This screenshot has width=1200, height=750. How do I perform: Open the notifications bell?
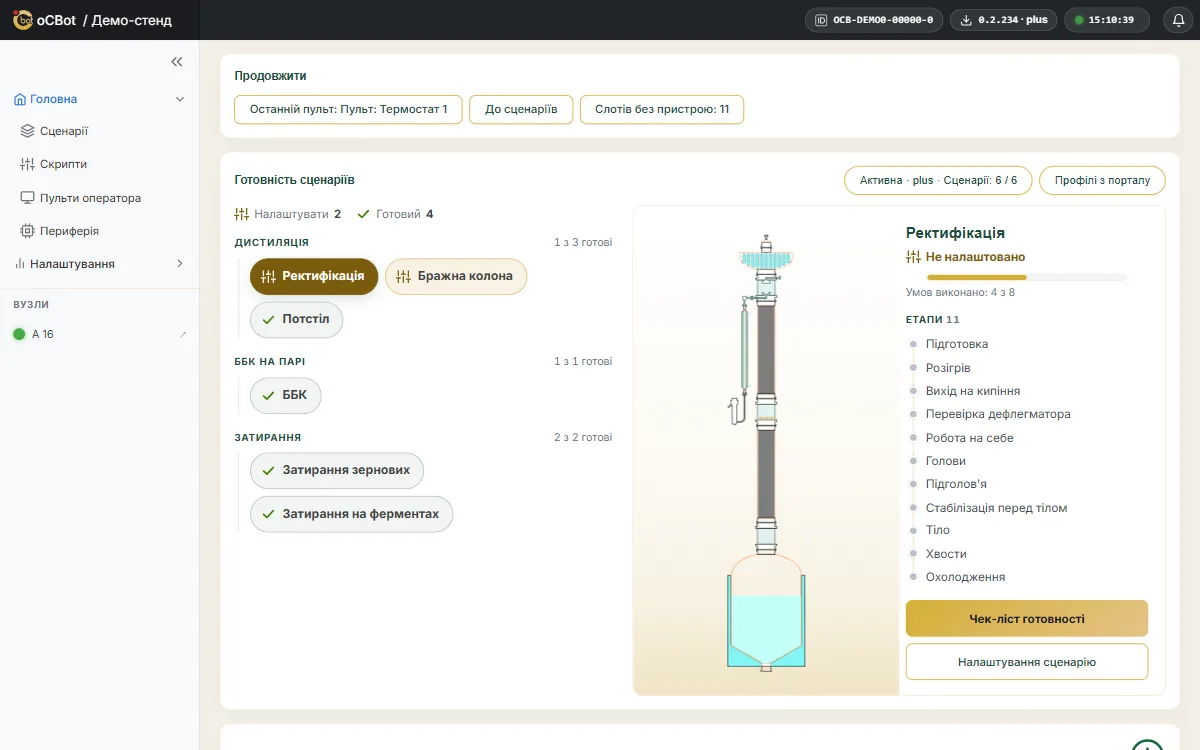(x=1178, y=20)
